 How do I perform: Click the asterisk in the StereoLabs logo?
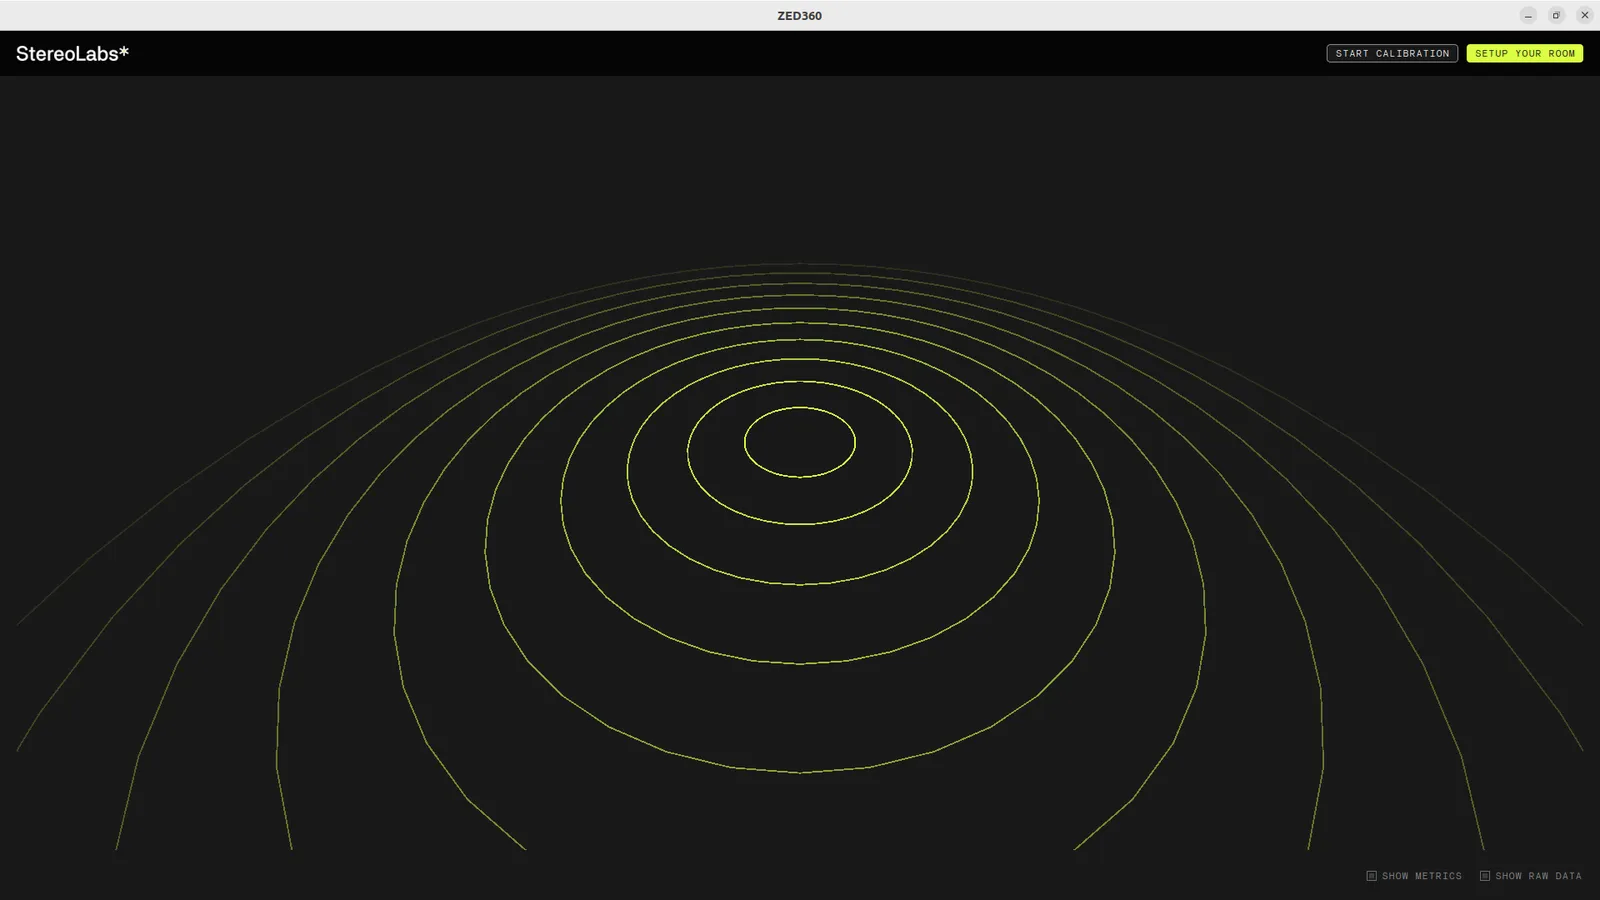[x=124, y=51]
